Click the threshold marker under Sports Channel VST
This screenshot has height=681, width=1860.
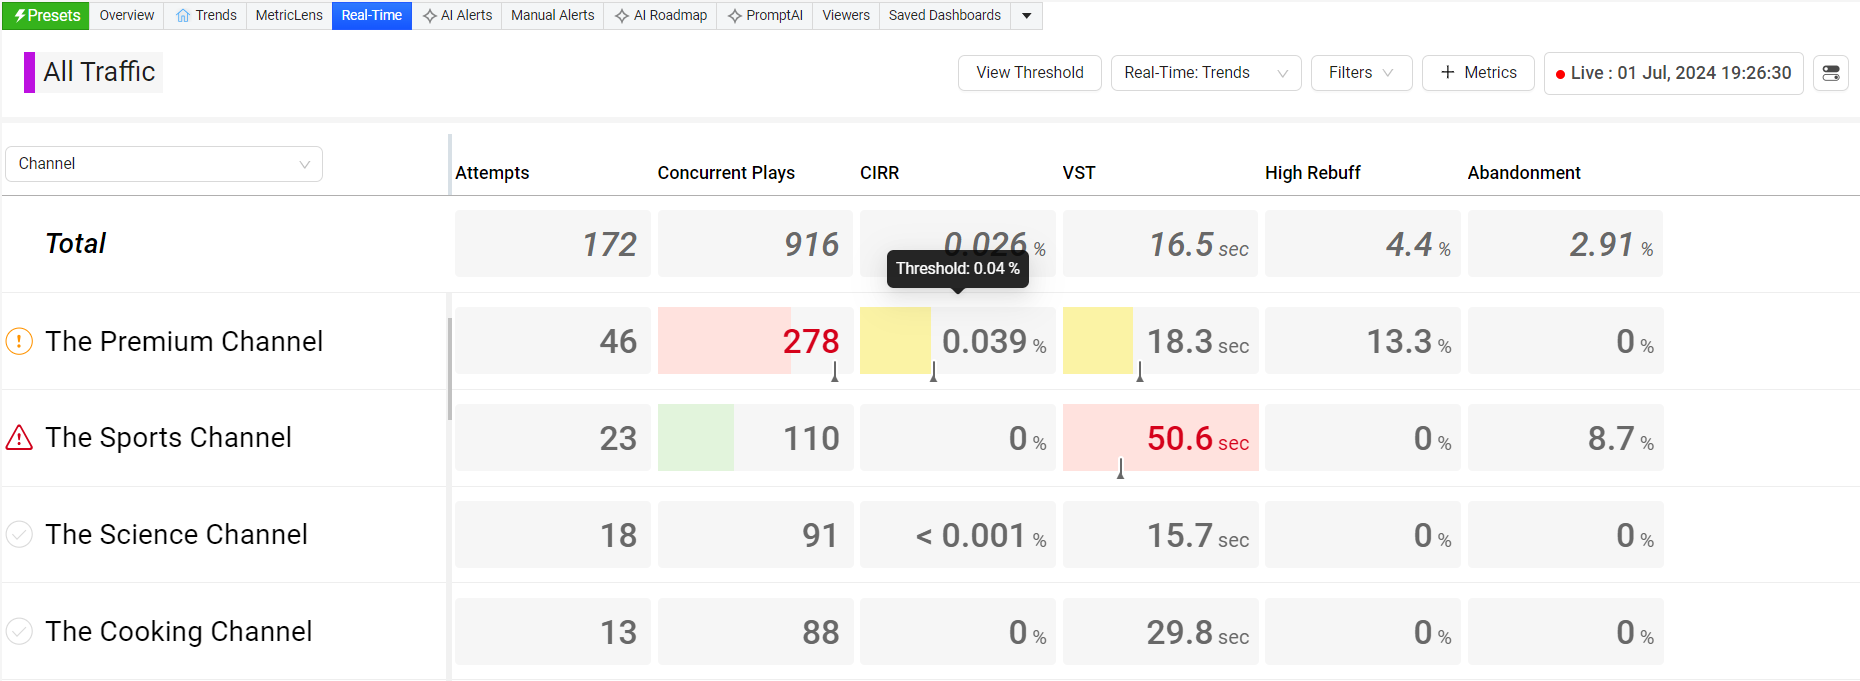[1120, 468]
